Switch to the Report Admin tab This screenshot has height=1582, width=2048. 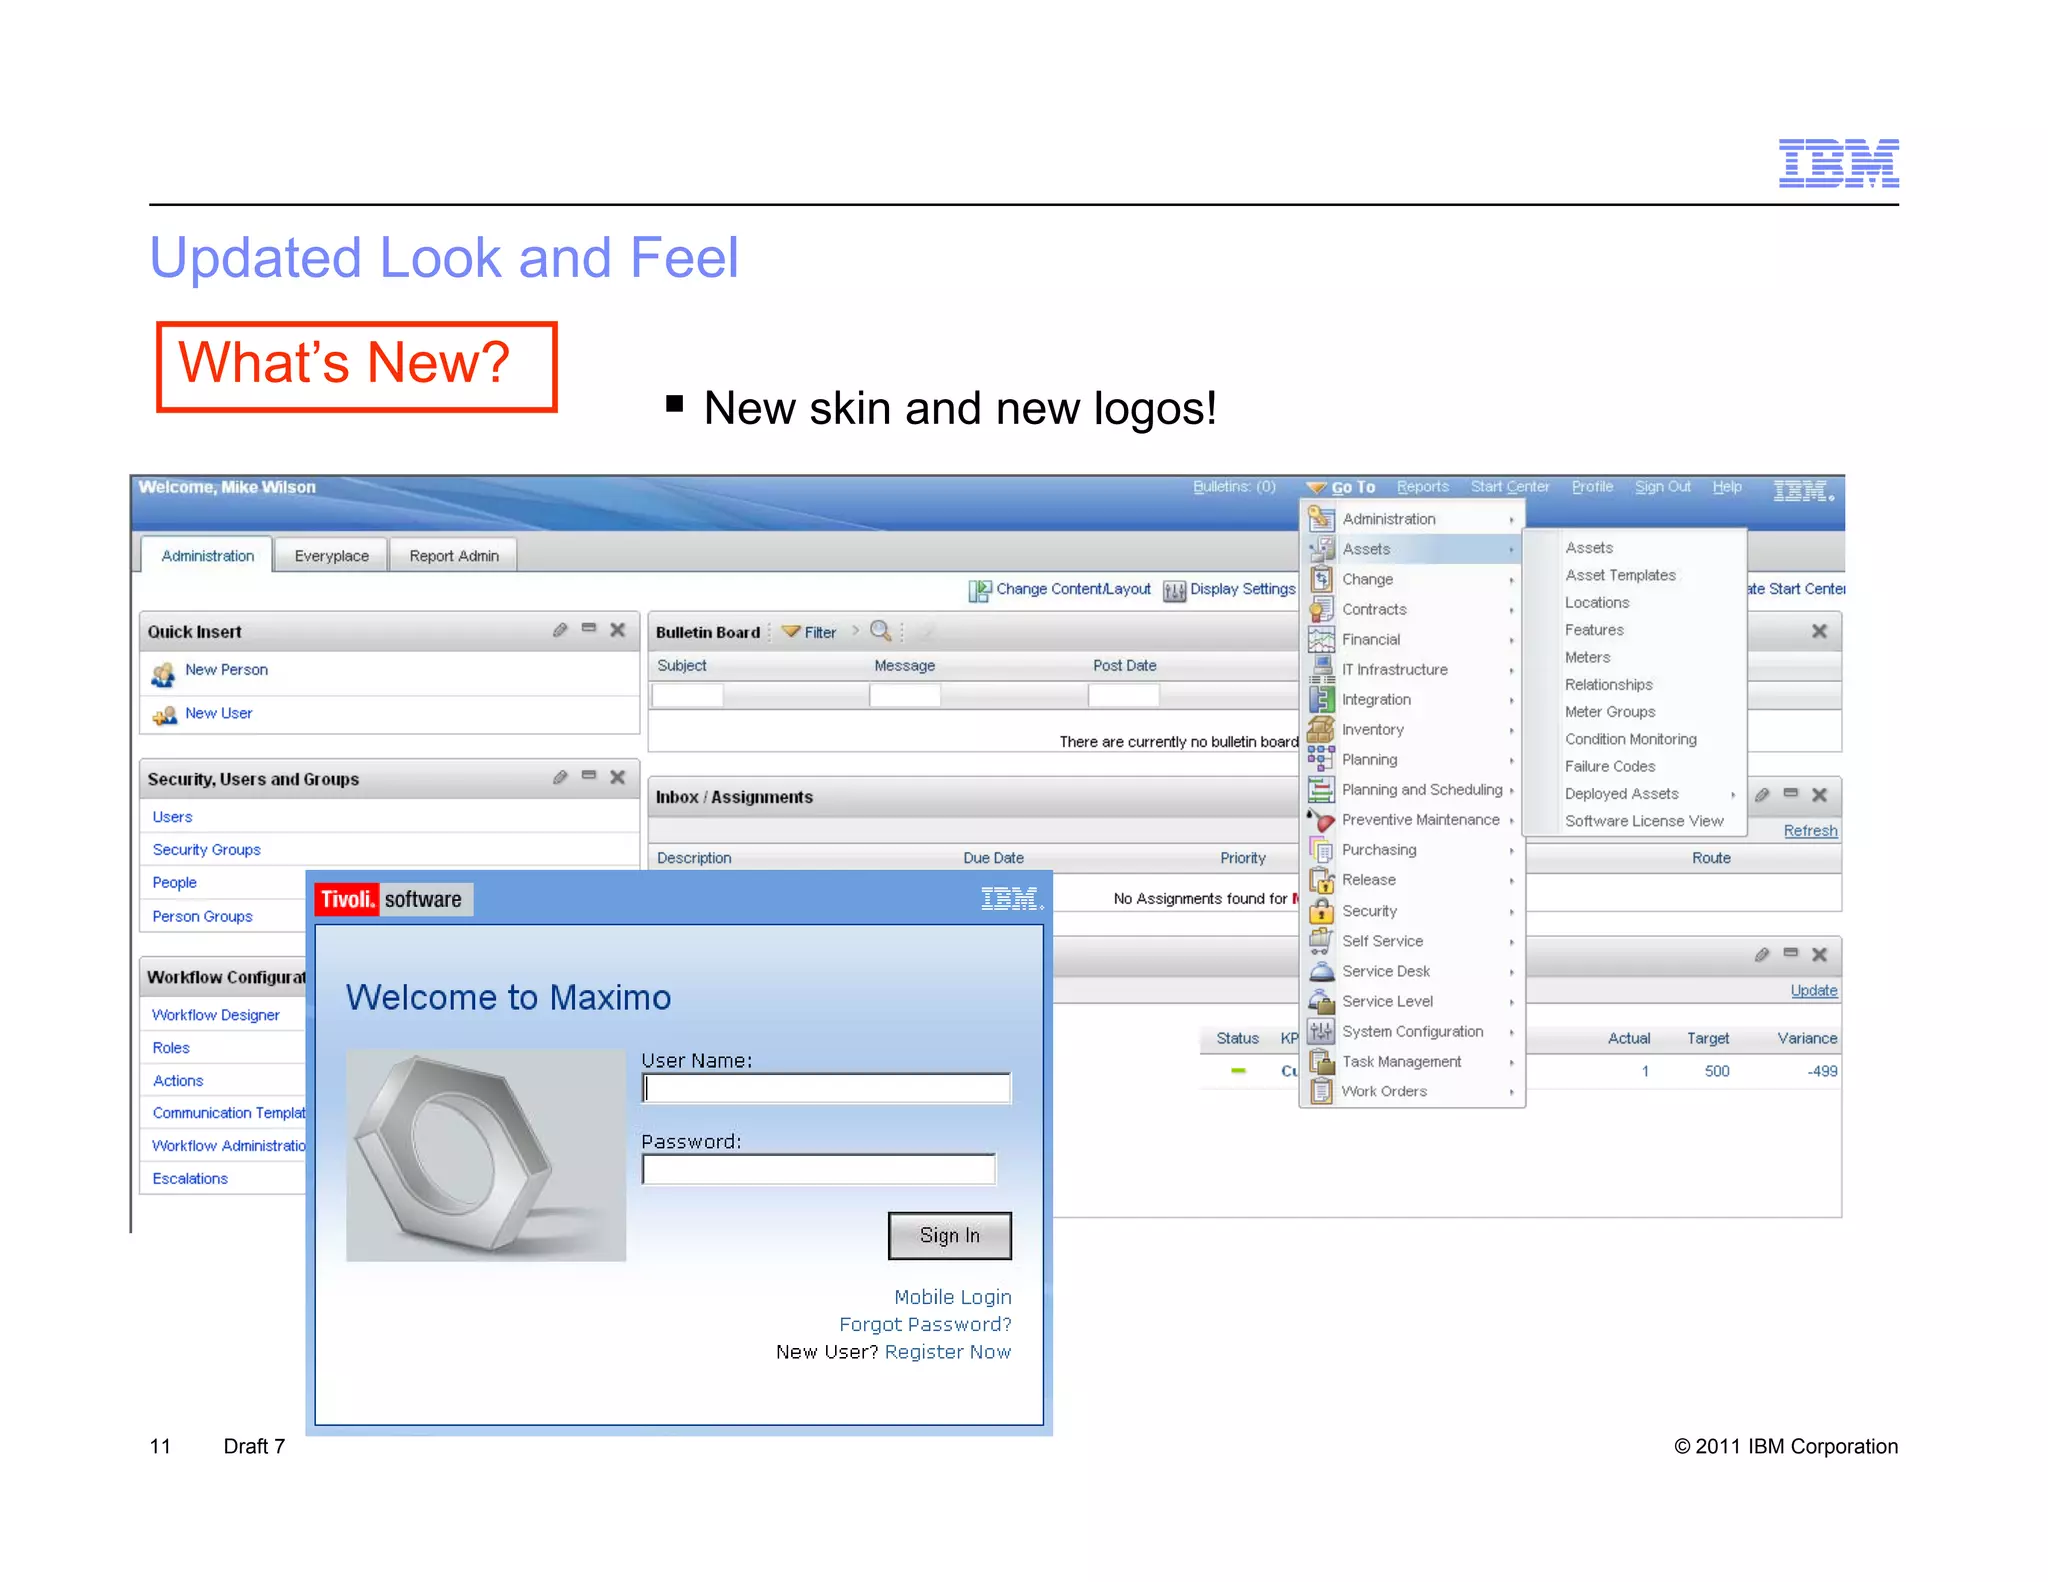(x=454, y=556)
